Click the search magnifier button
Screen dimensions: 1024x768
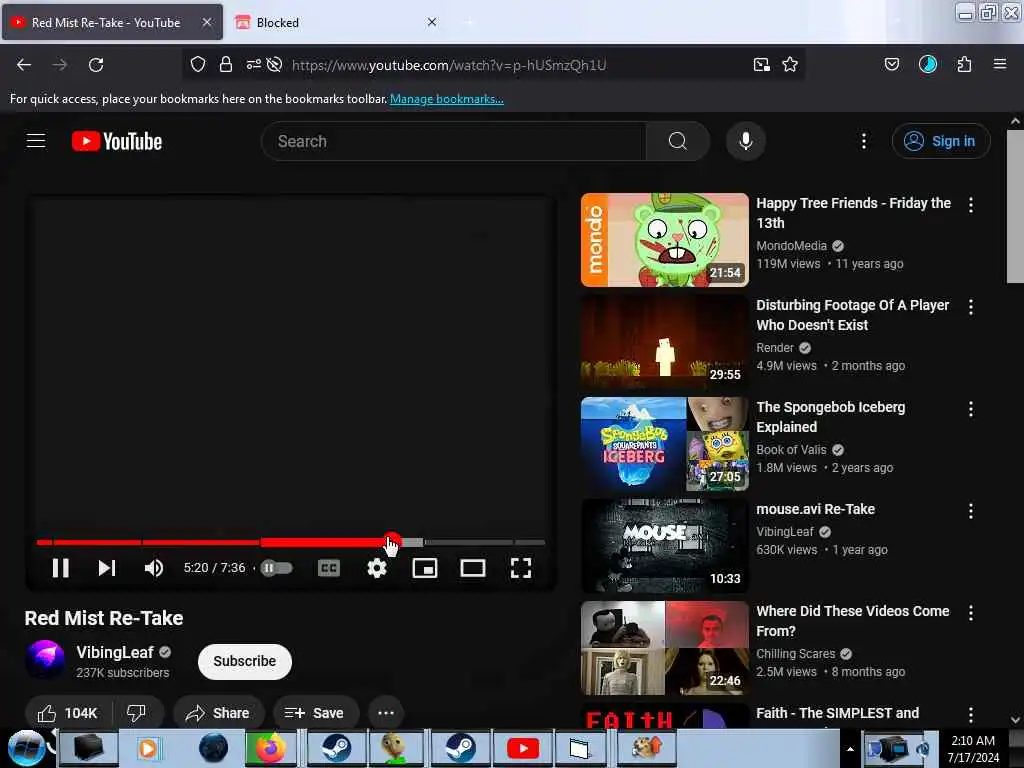(678, 141)
